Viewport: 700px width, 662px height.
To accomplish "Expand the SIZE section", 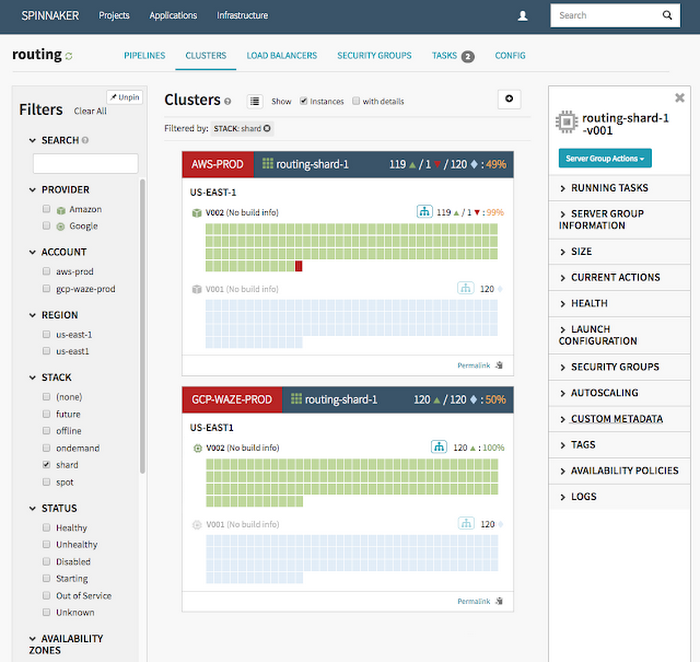I will pos(619,252).
